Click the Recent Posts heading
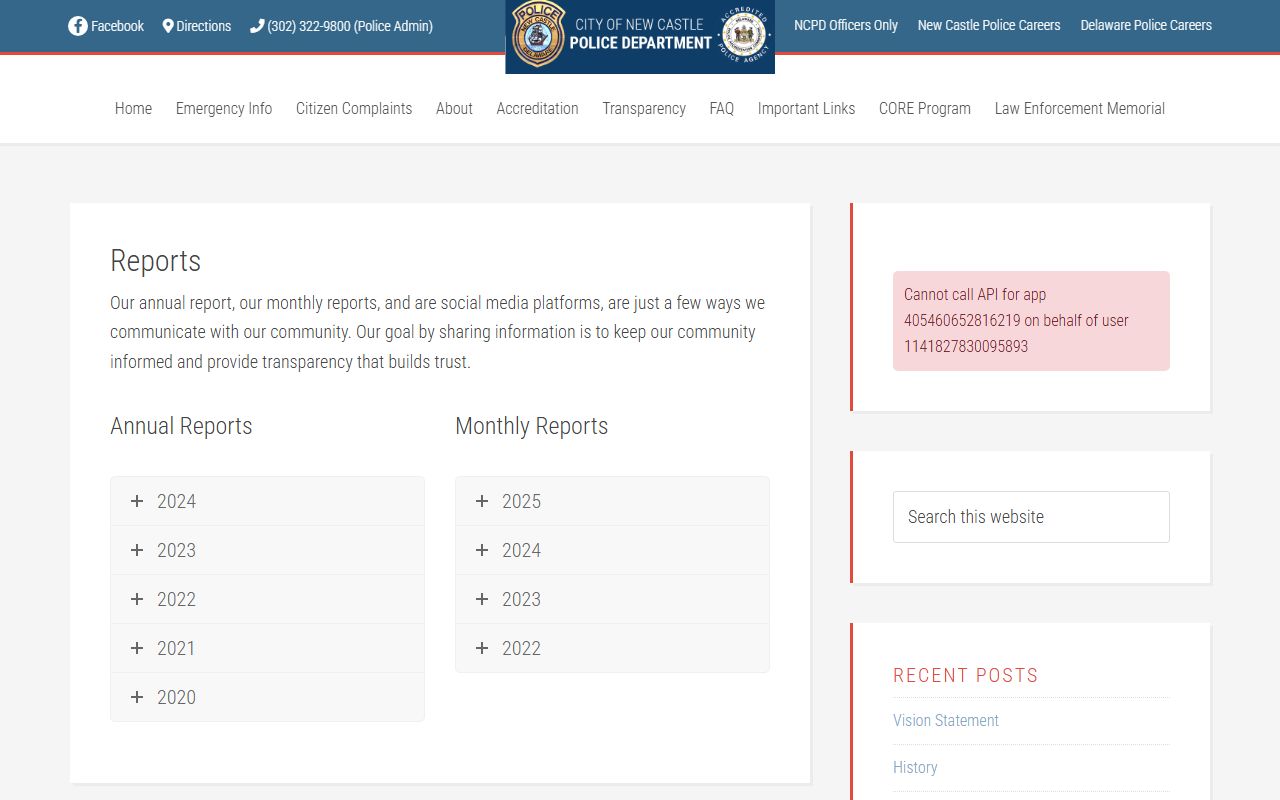This screenshot has height=800, width=1280. point(966,675)
